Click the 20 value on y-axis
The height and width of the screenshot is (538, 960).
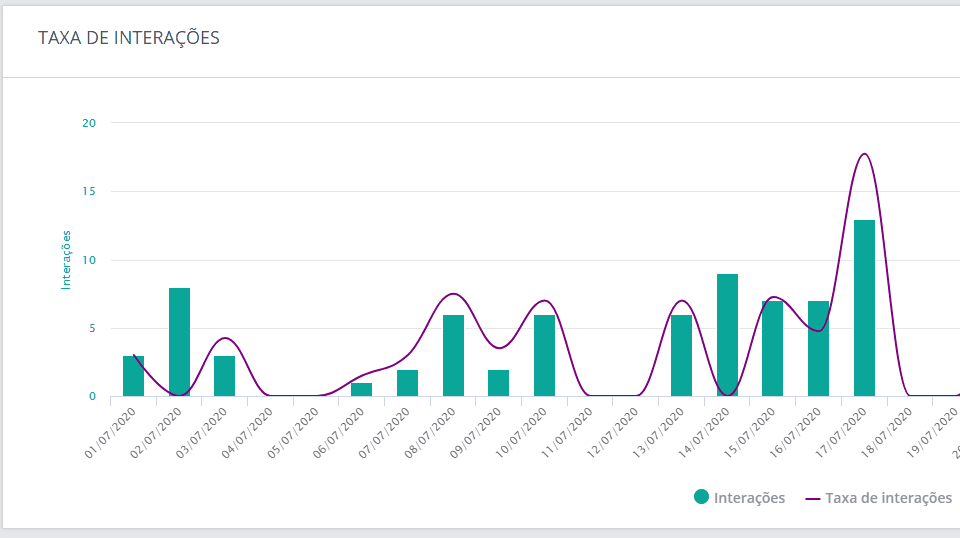point(89,123)
